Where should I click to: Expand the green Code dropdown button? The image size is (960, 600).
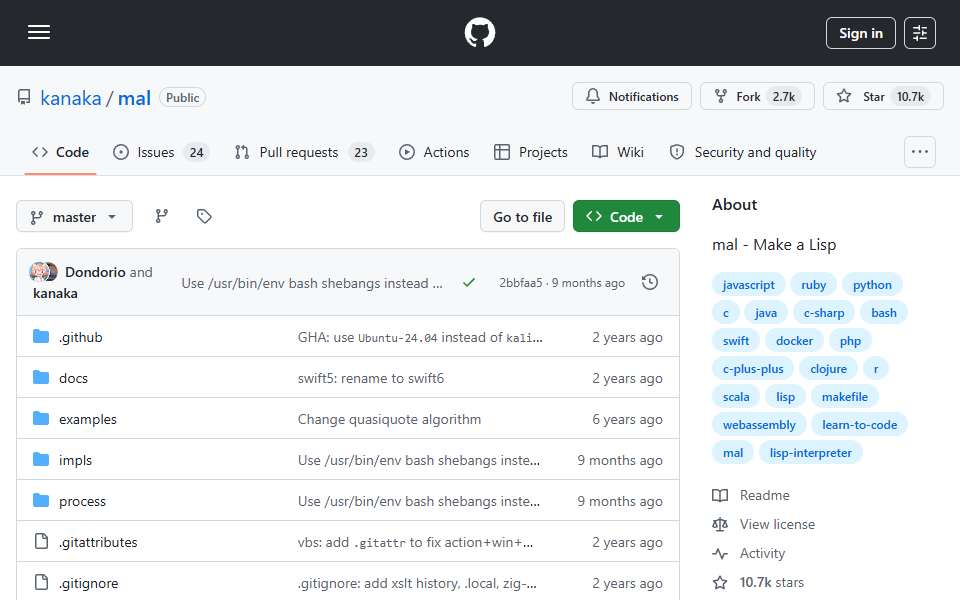point(626,217)
